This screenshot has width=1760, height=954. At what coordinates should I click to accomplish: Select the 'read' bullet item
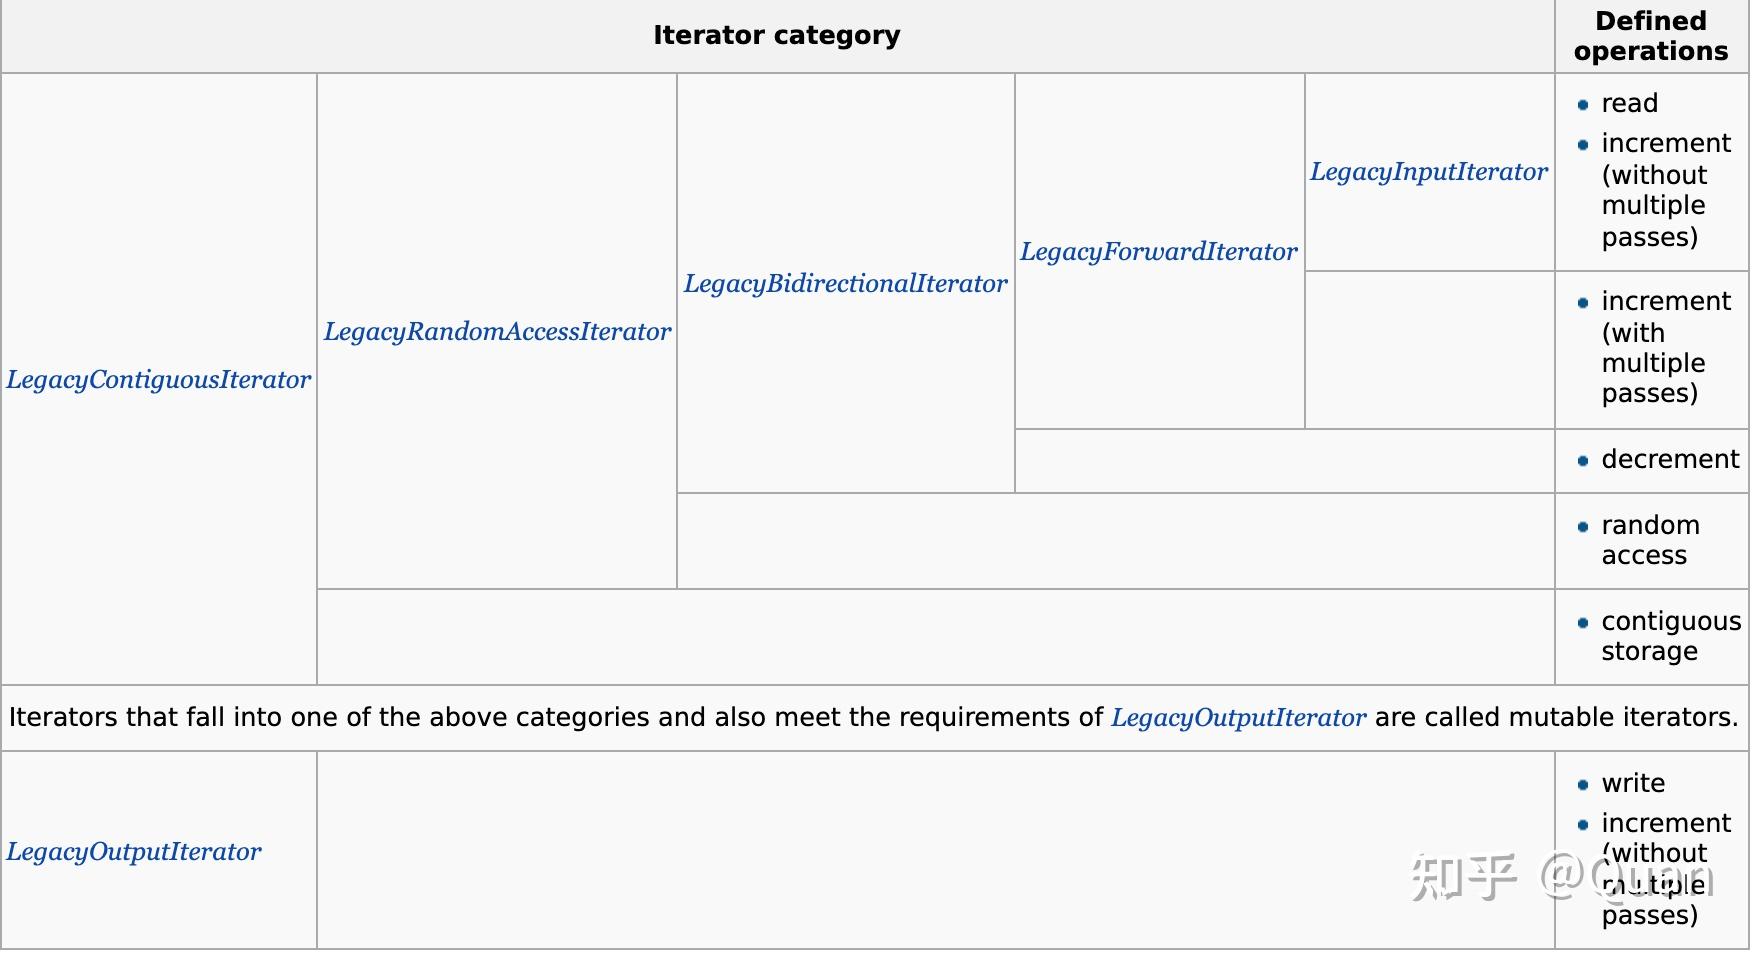pyautogui.click(x=1630, y=104)
